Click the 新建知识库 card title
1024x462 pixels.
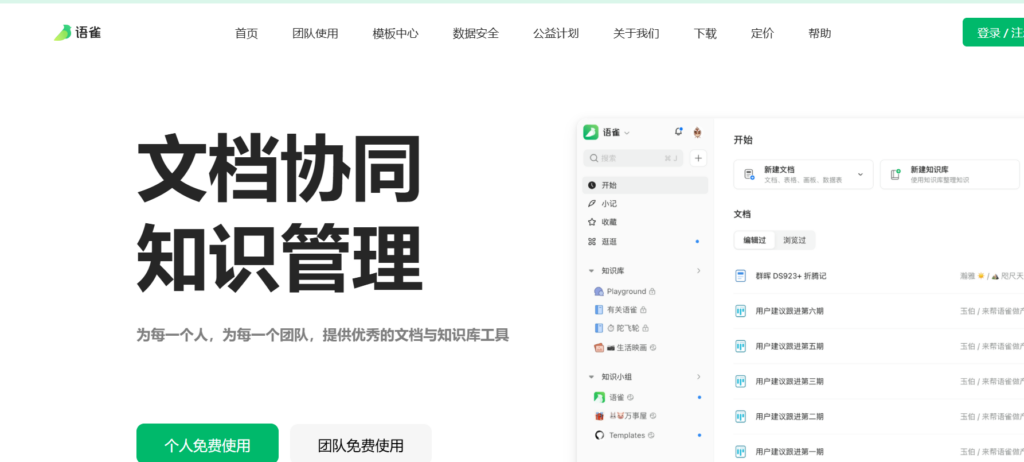pos(929,169)
